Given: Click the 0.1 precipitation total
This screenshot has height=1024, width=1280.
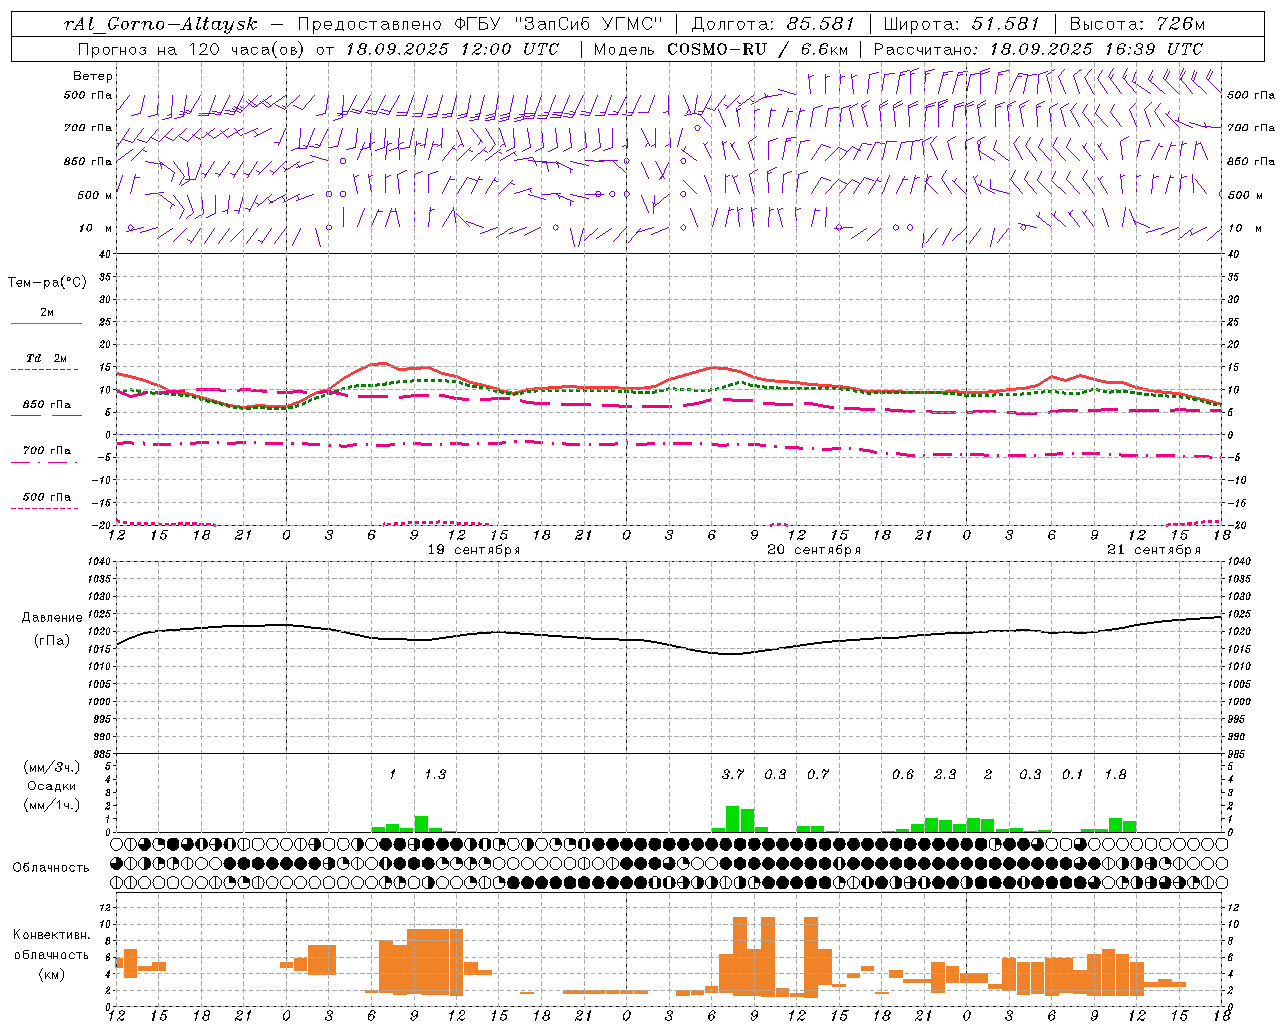Looking at the screenshot, I should 1073,775.
